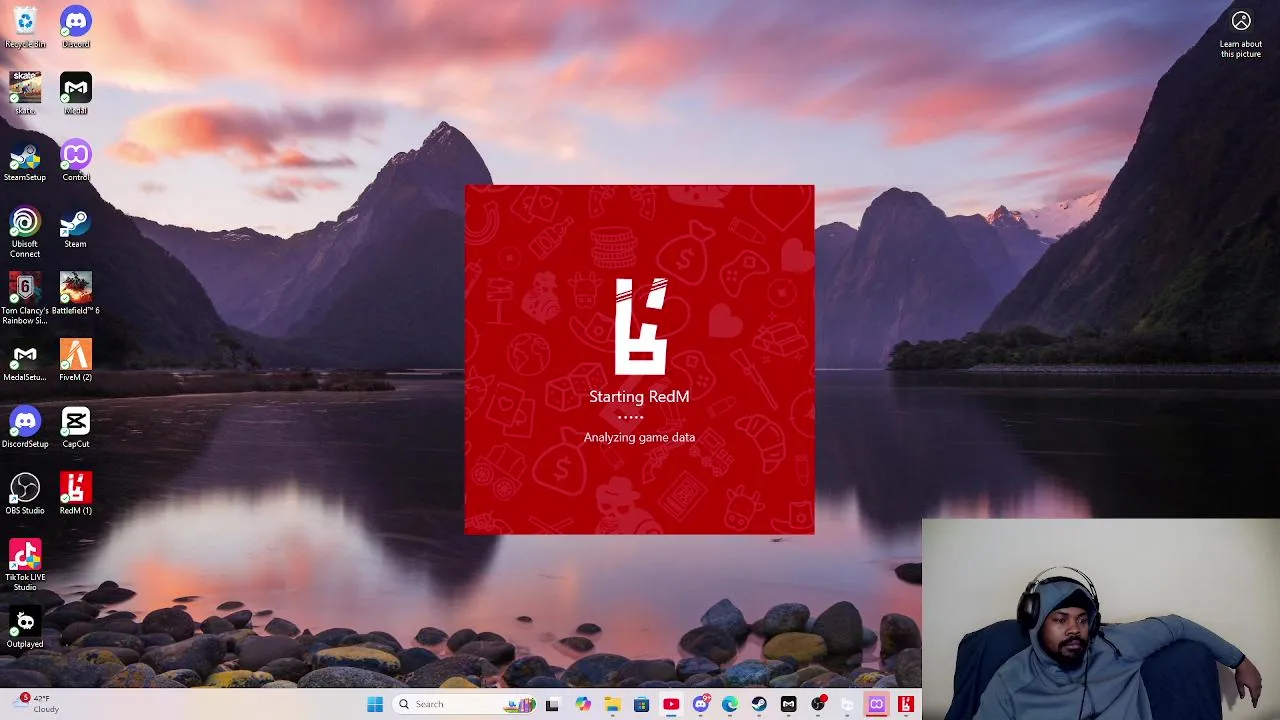Screen dimensions: 1280x720
Task: Open Medal from the taskbar
Action: click(789, 704)
